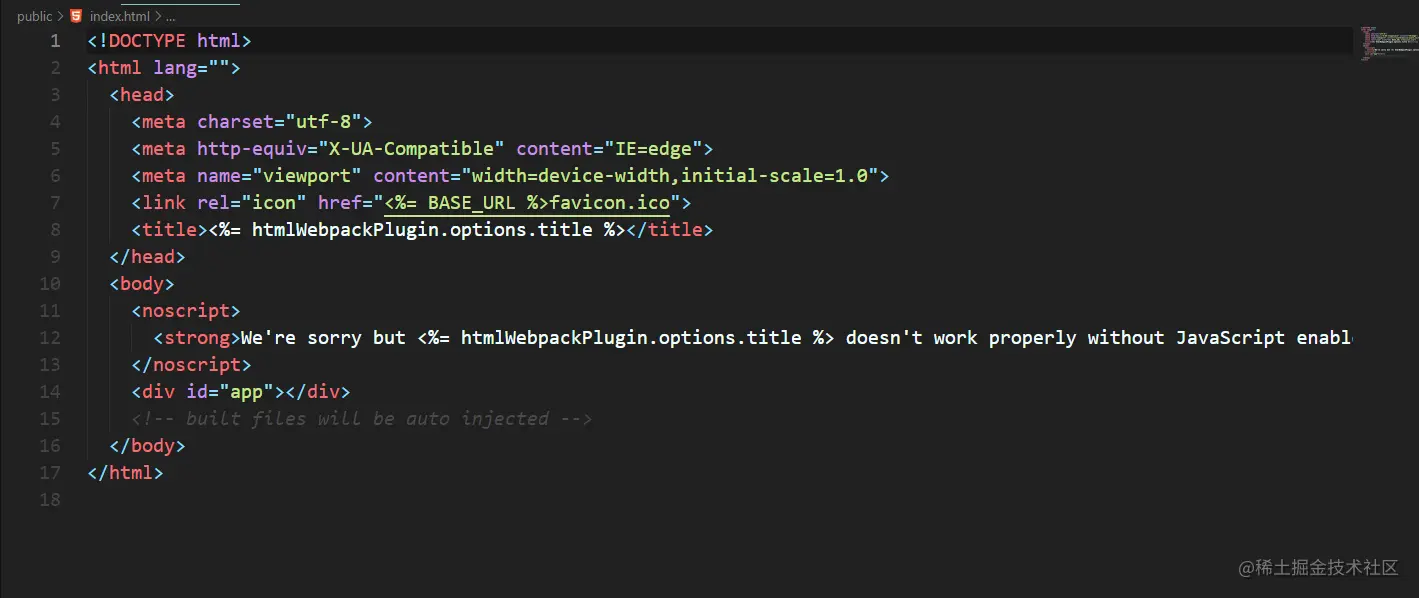
Task: Click line number 1 in the gutter
Action: pos(55,41)
